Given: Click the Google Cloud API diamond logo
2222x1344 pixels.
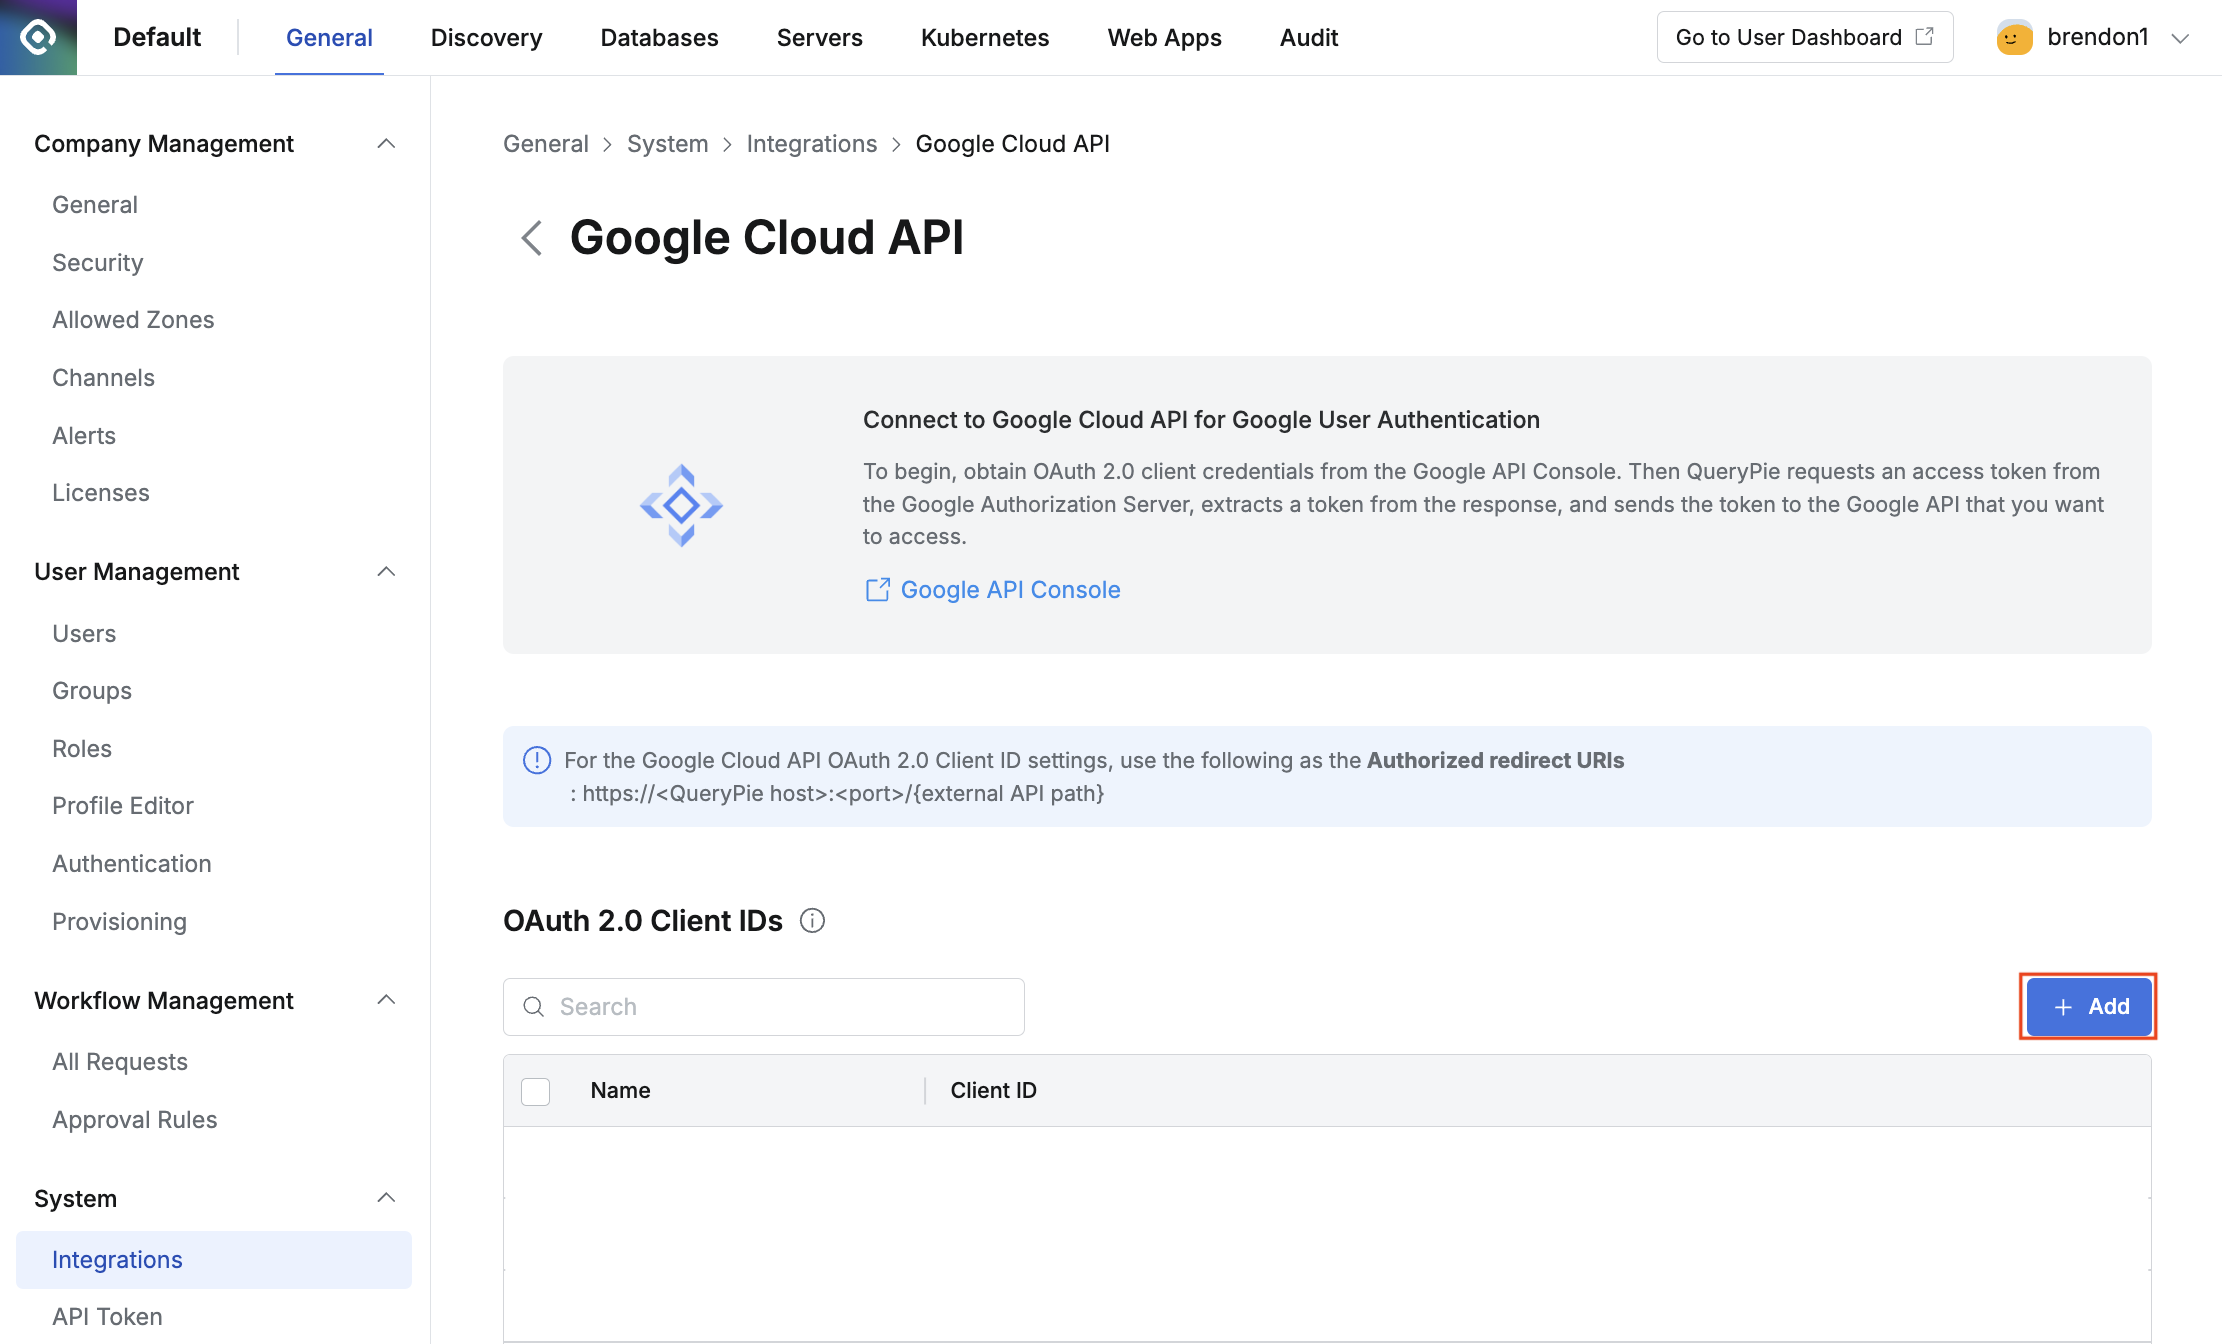Looking at the screenshot, I should pyautogui.click(x=681, y=505).
